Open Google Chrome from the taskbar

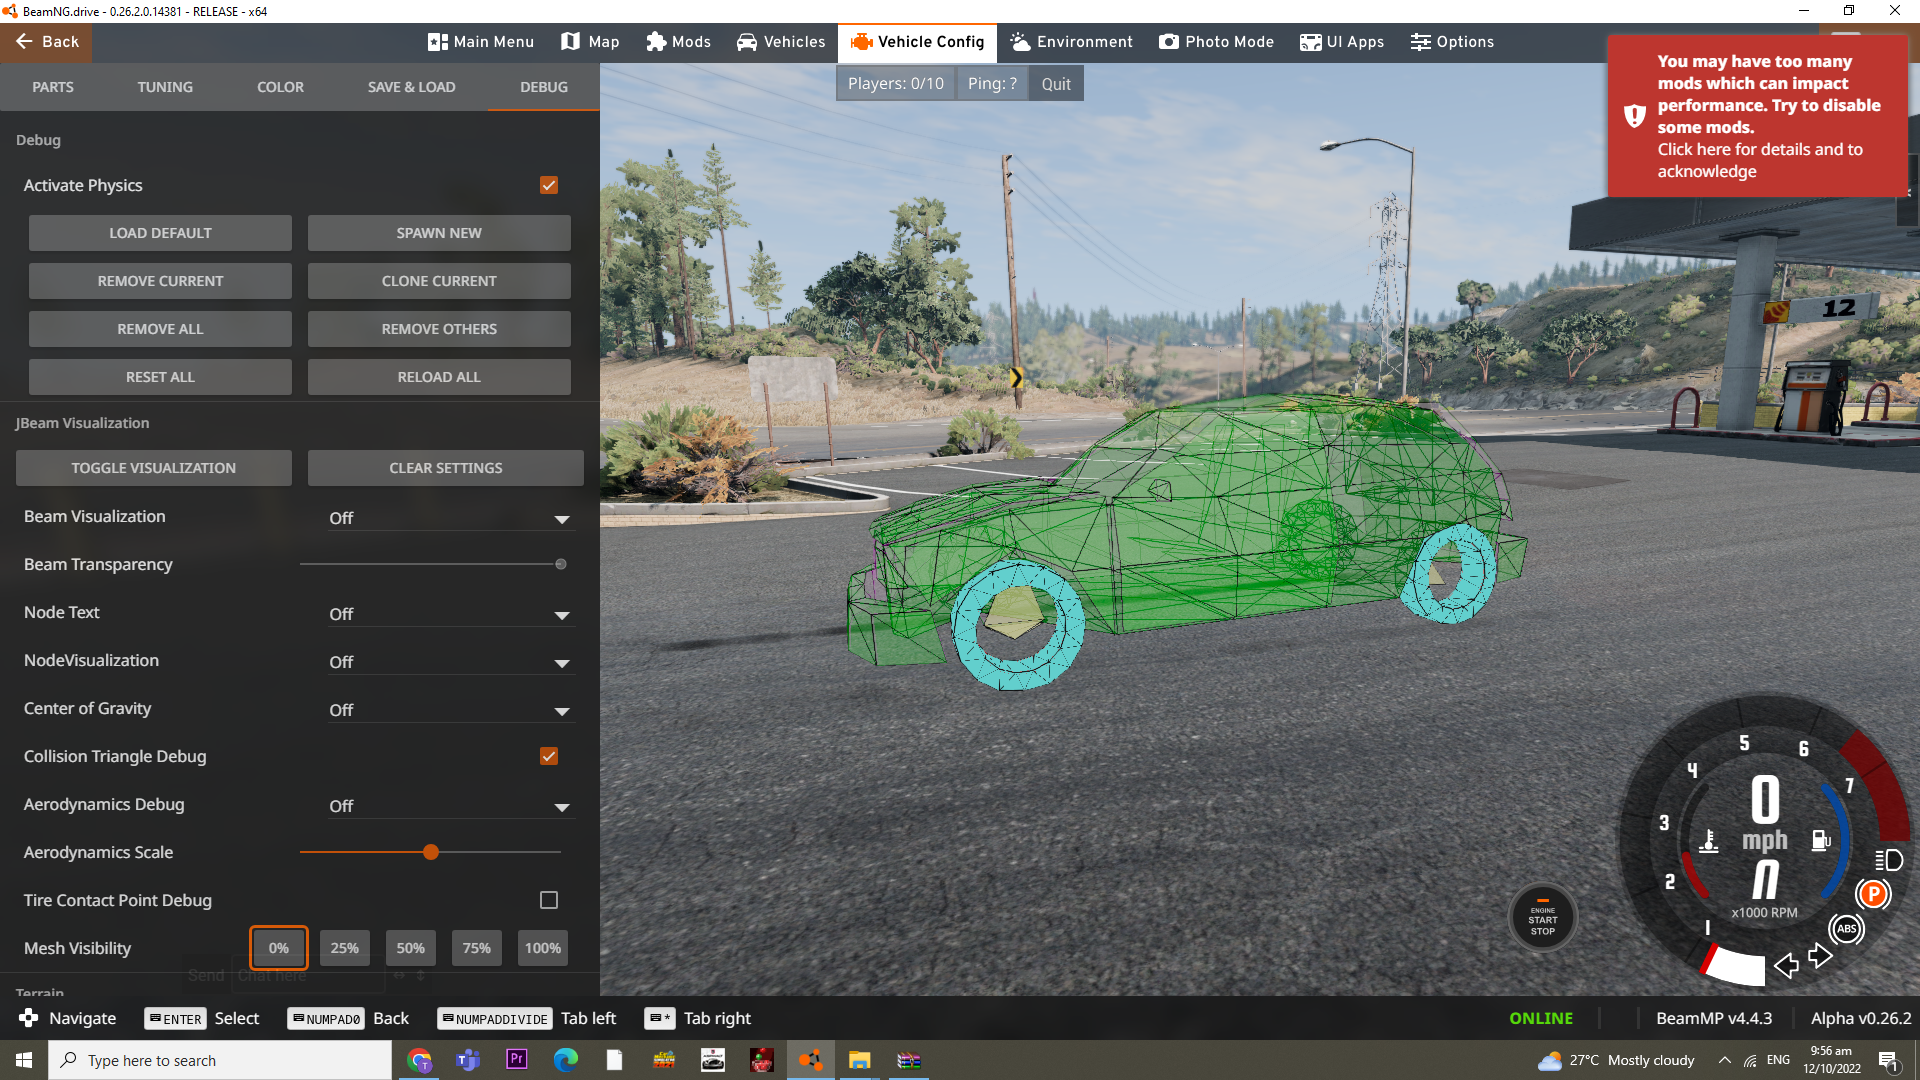[x=419, y=1060]
